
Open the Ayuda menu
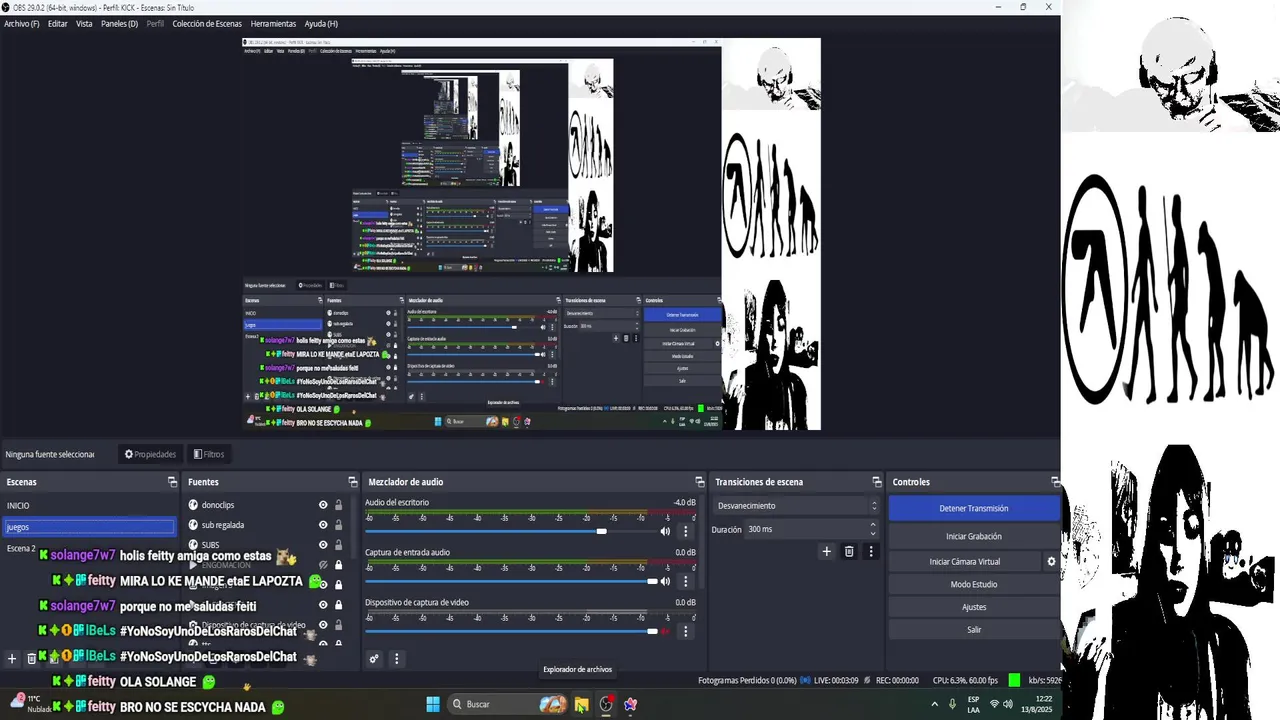pos(321,23)
